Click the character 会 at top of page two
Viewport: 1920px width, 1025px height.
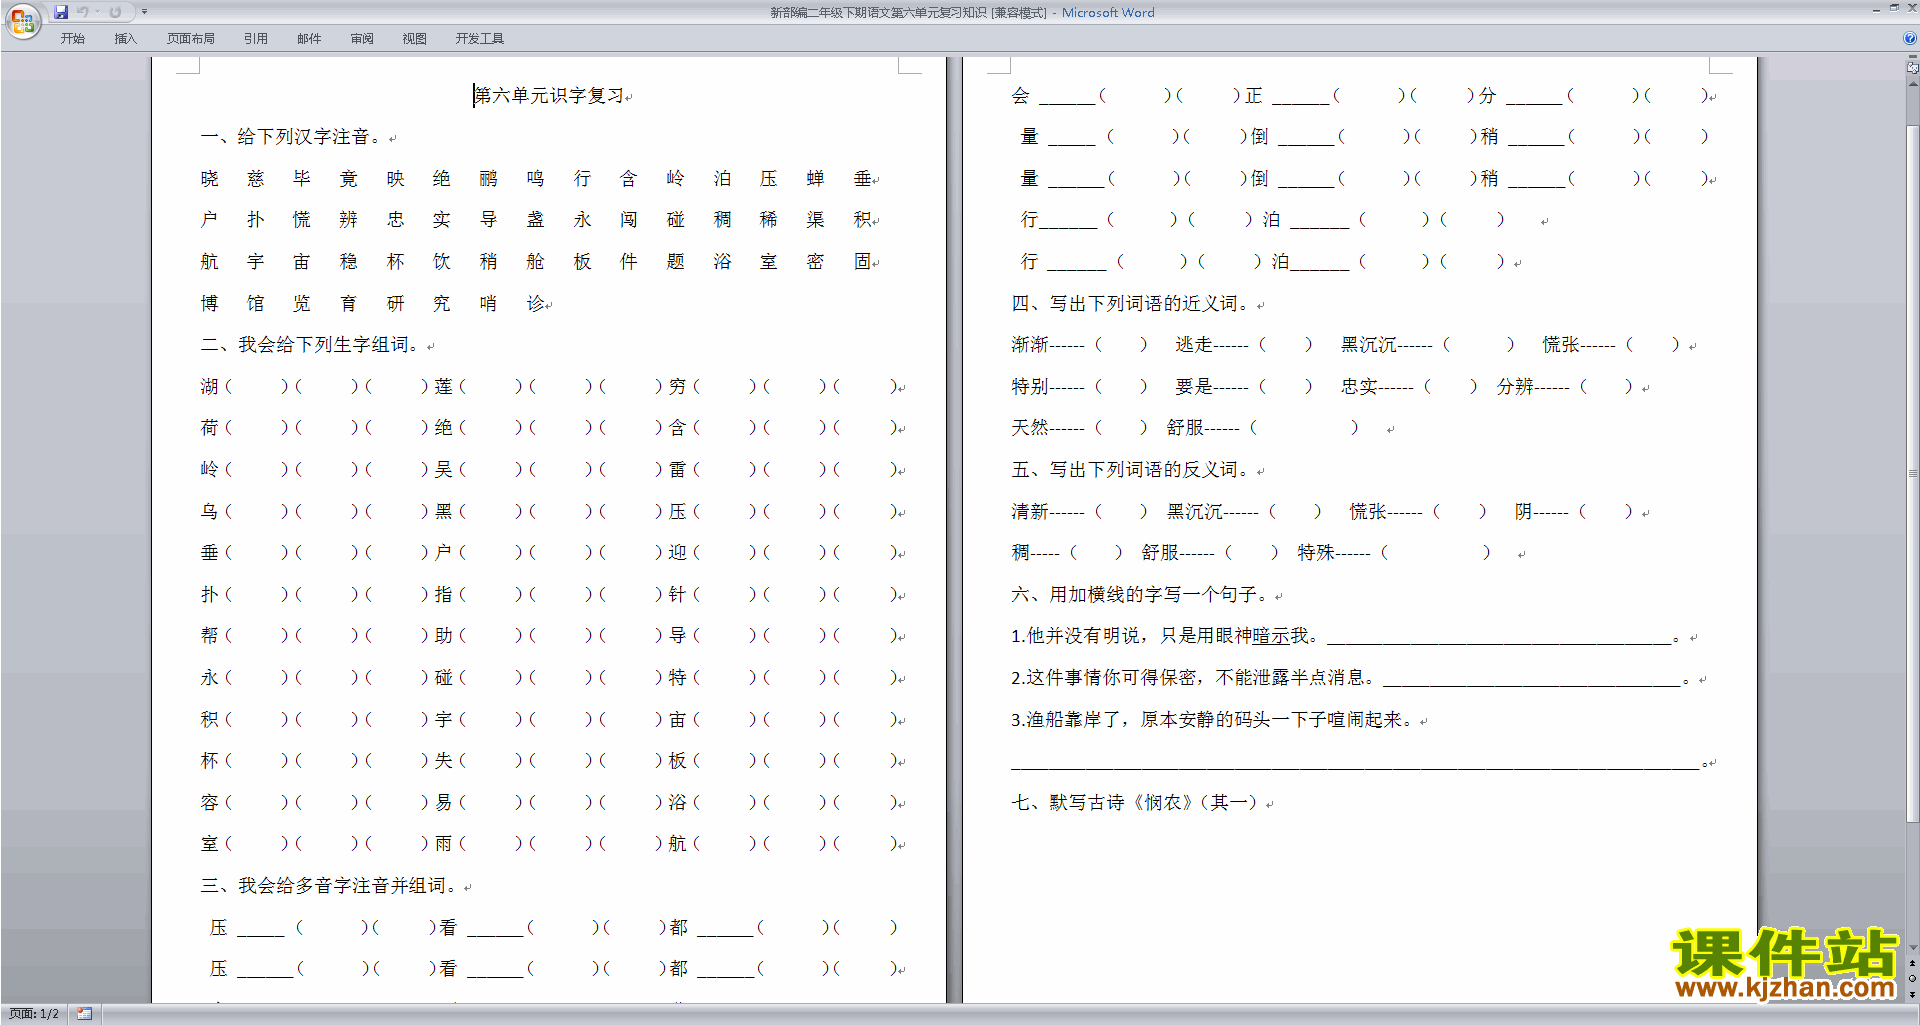coord(1020,96)
